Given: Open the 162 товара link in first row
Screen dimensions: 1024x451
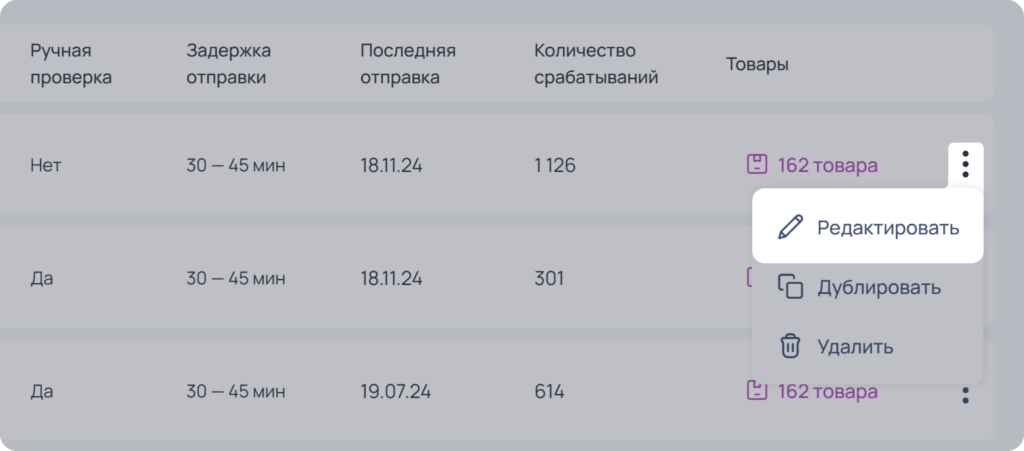Looking at the screenshot, I should [x=827, y=165].
